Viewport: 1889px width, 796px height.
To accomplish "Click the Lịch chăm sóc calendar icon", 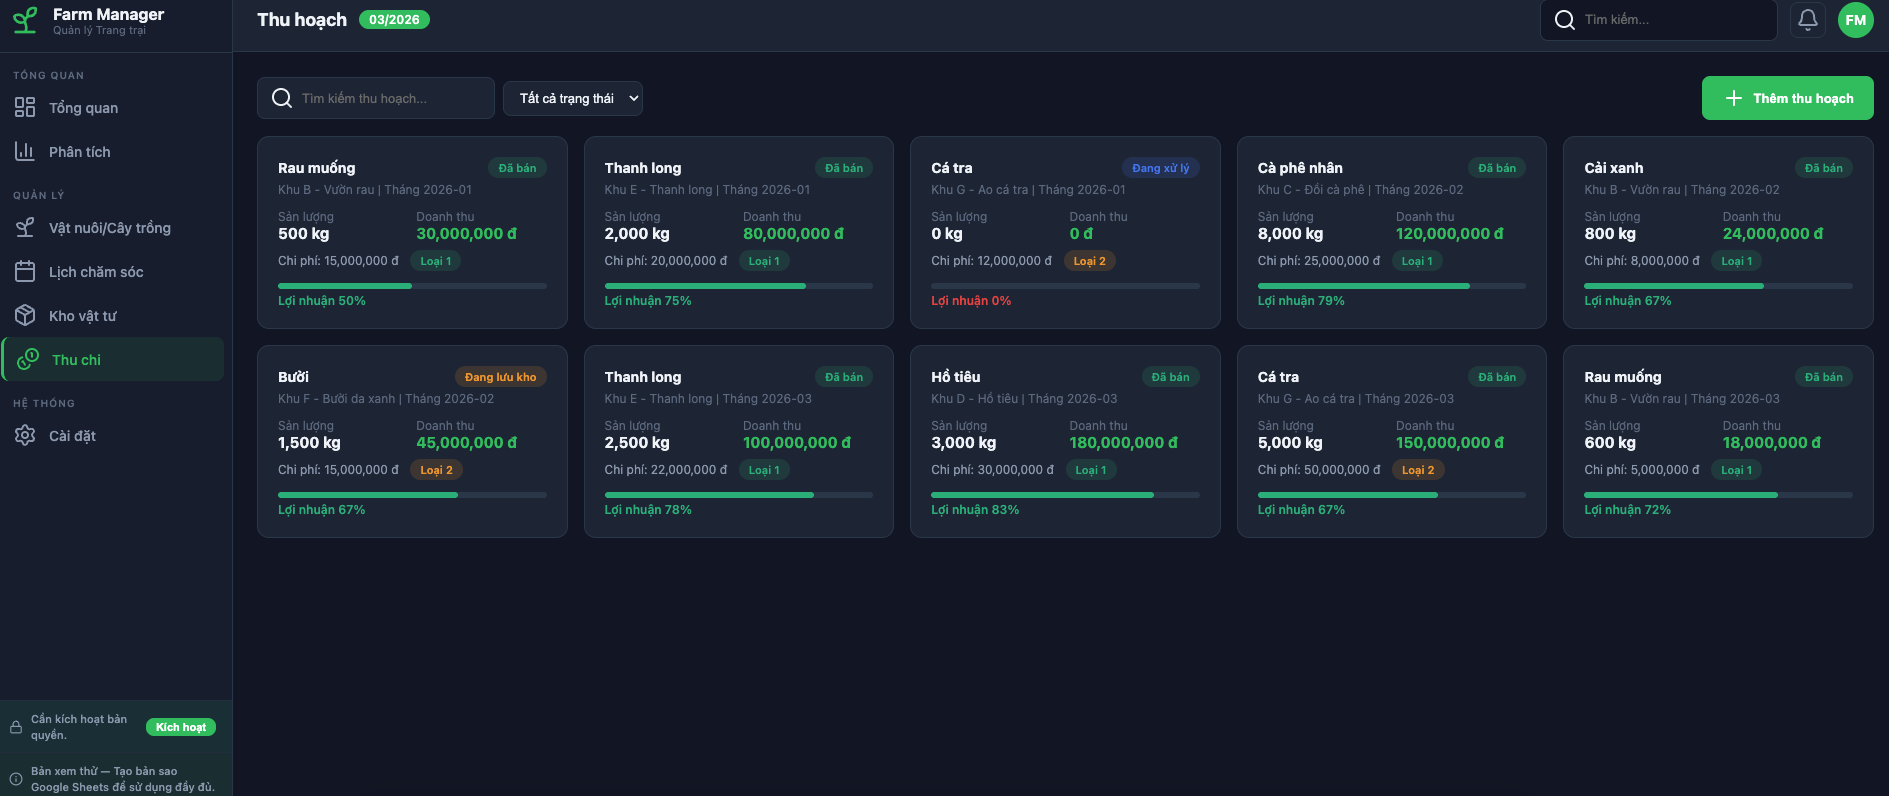I will pyautogui.click(x=25, y=272).
